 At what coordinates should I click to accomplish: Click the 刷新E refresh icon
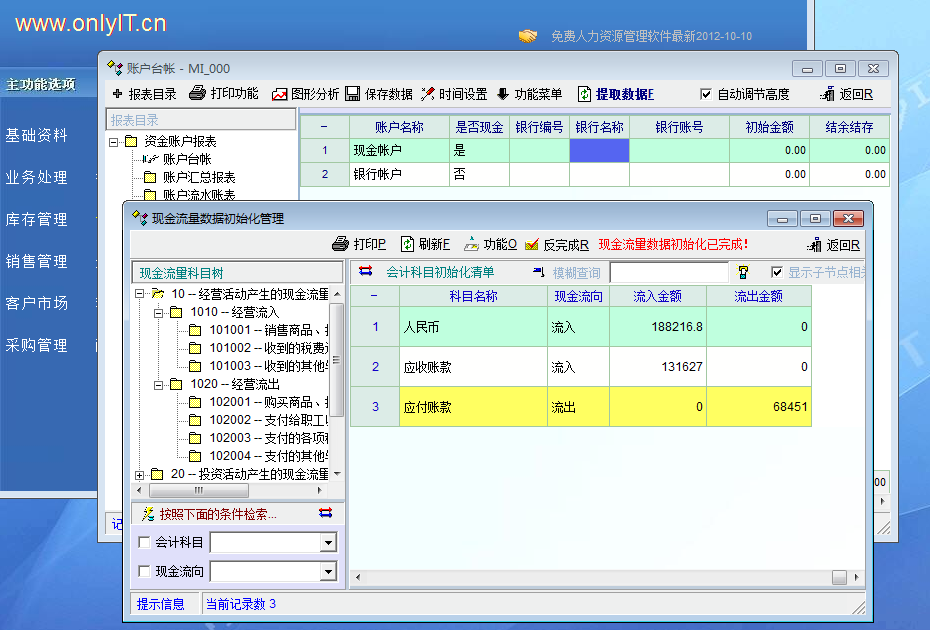coord(408,244)
